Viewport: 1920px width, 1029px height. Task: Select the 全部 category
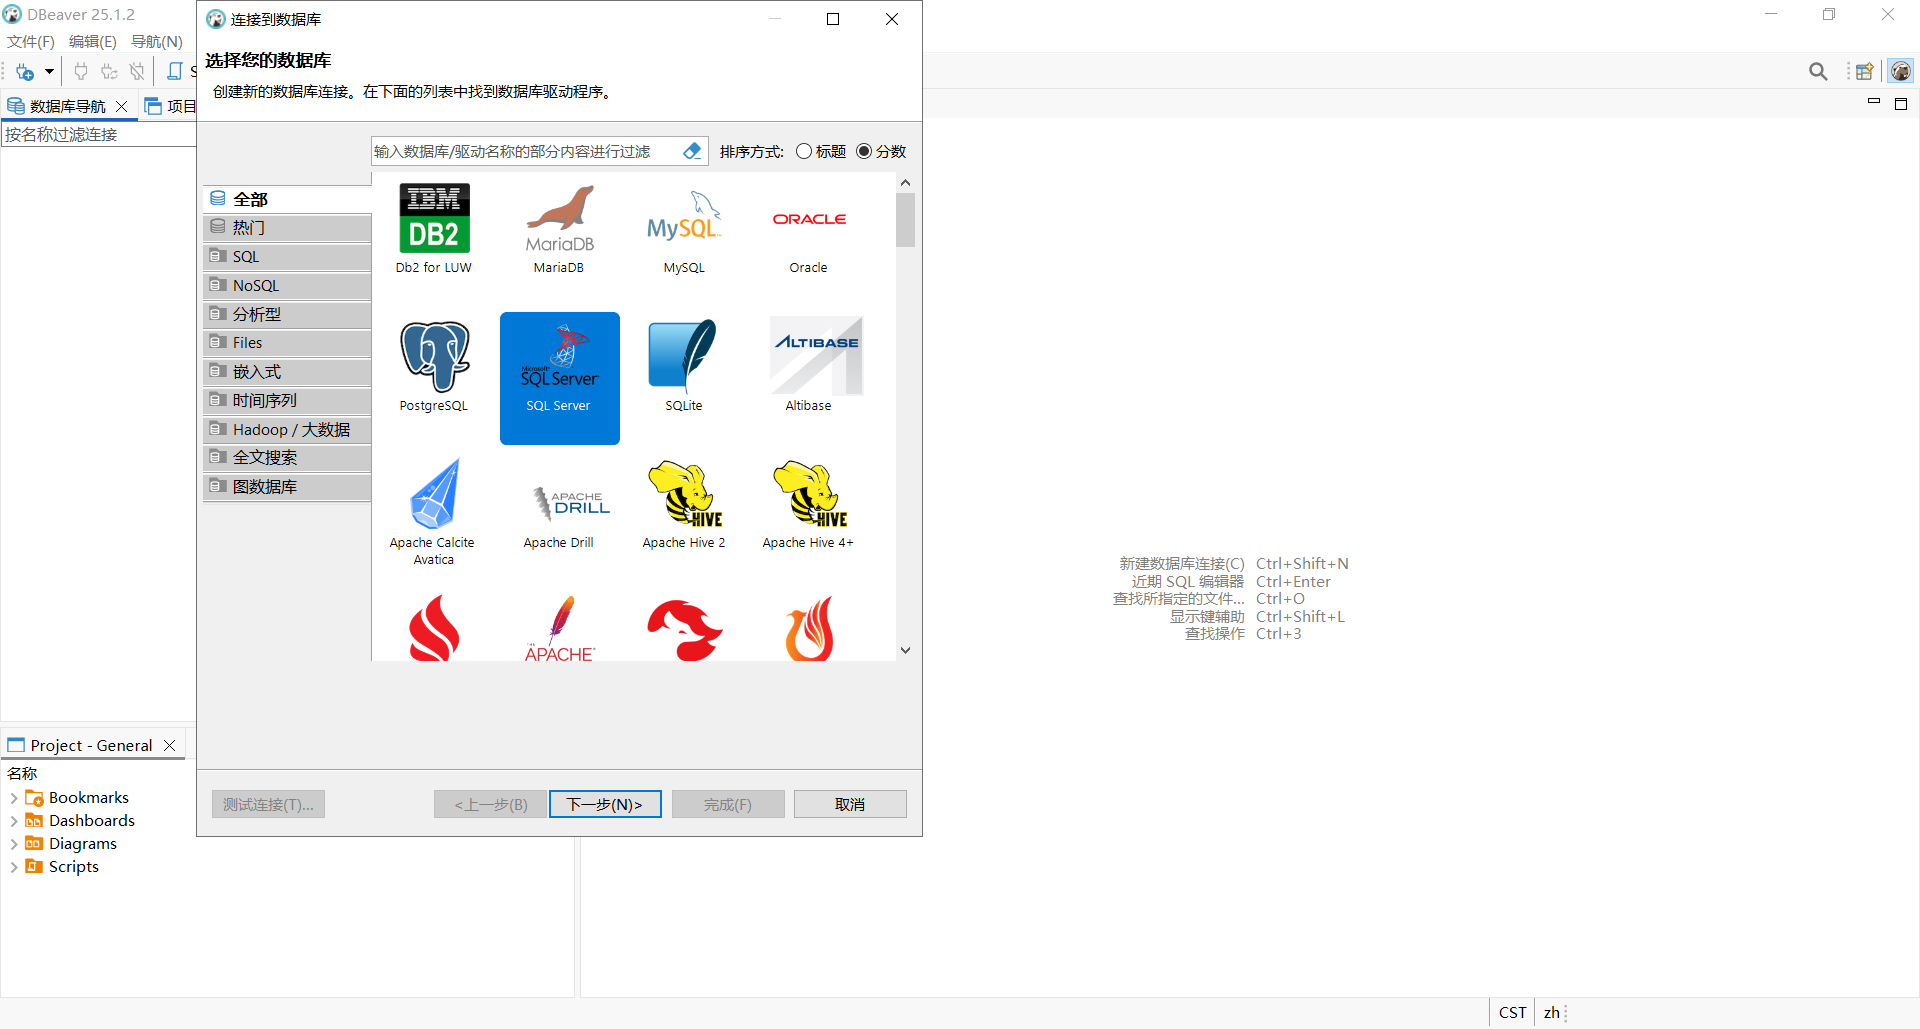pos(287,199)
